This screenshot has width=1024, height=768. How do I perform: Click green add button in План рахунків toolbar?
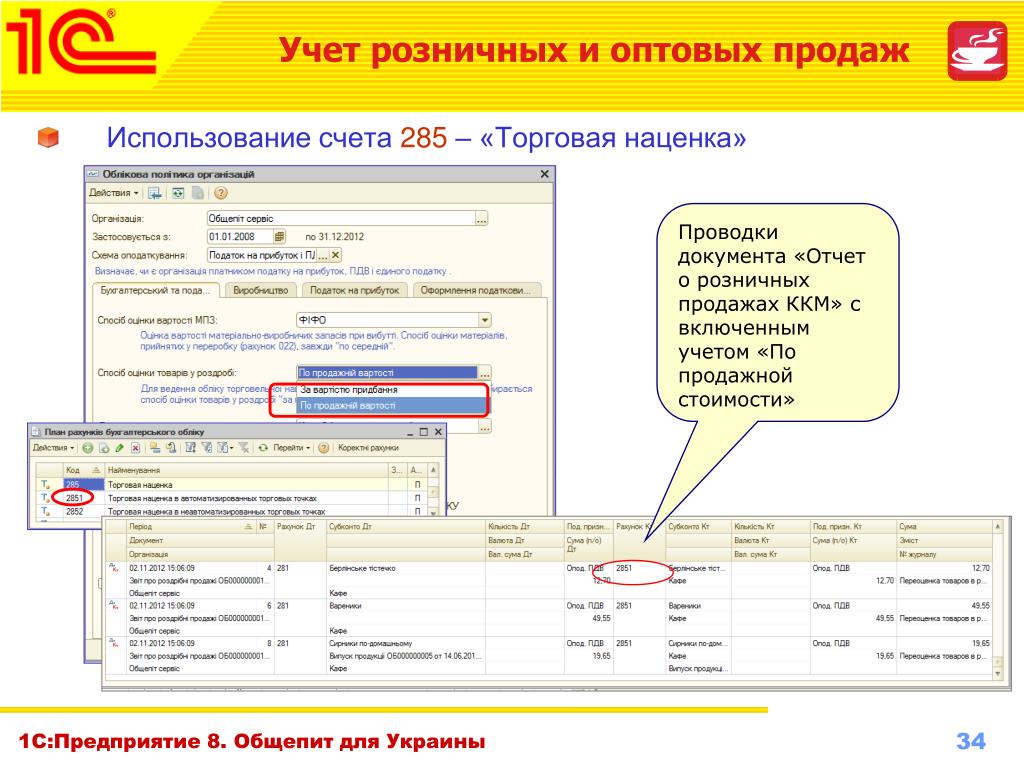(x=88, y=448)
